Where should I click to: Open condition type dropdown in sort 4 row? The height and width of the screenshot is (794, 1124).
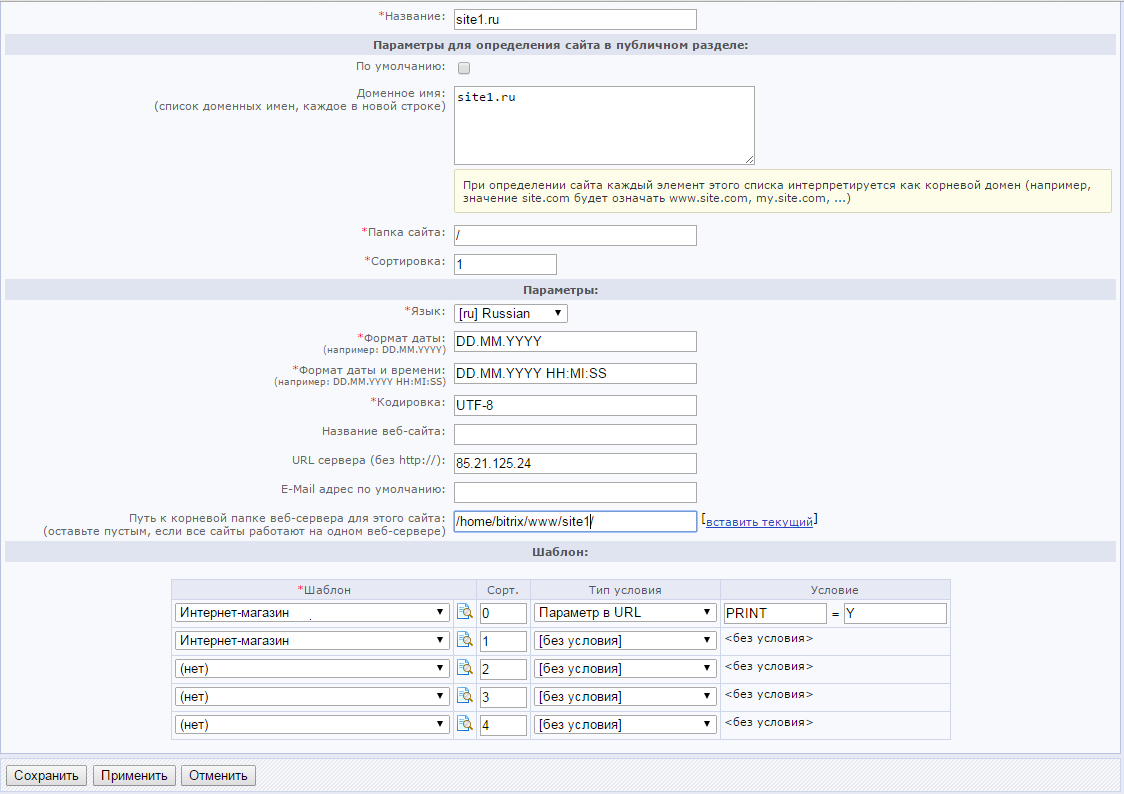(625, 724)
